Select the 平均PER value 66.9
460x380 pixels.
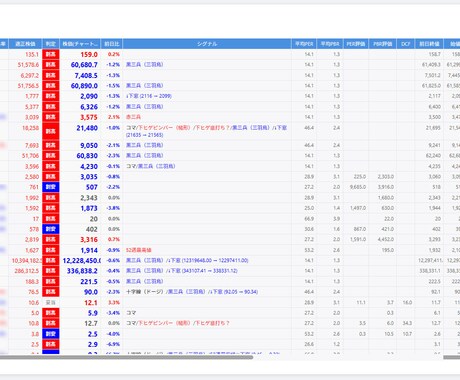click(309, 219)
